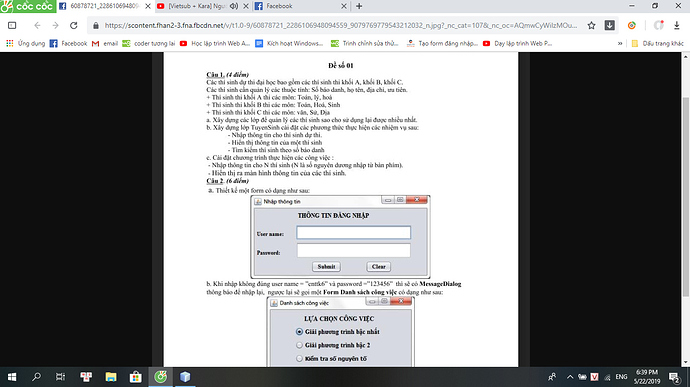Go back using the back arrow
Viewport: 690px width, 387px height.
(37, 26)
